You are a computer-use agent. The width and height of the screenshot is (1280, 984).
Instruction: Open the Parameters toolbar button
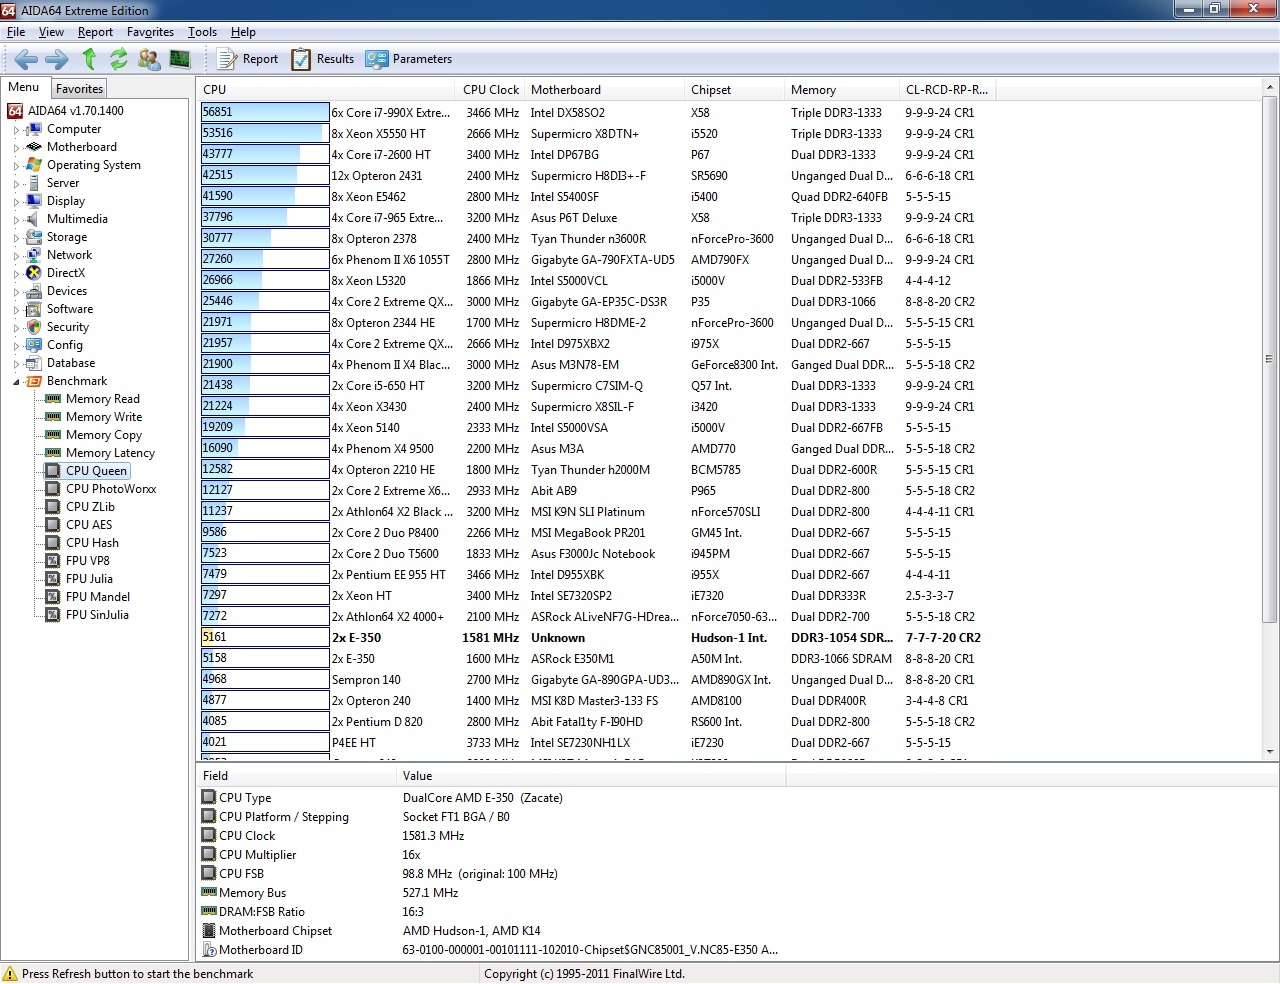409,59
